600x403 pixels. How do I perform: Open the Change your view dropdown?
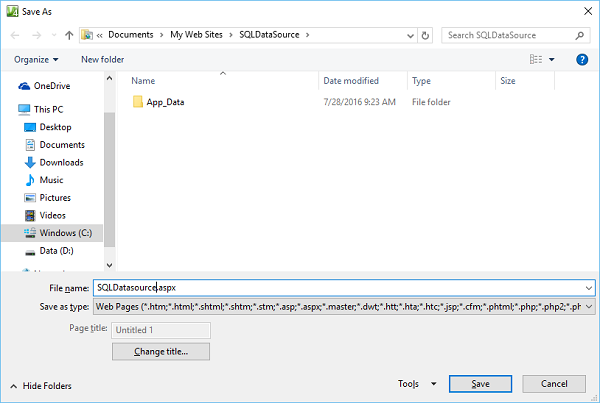(x=552, y=60)
